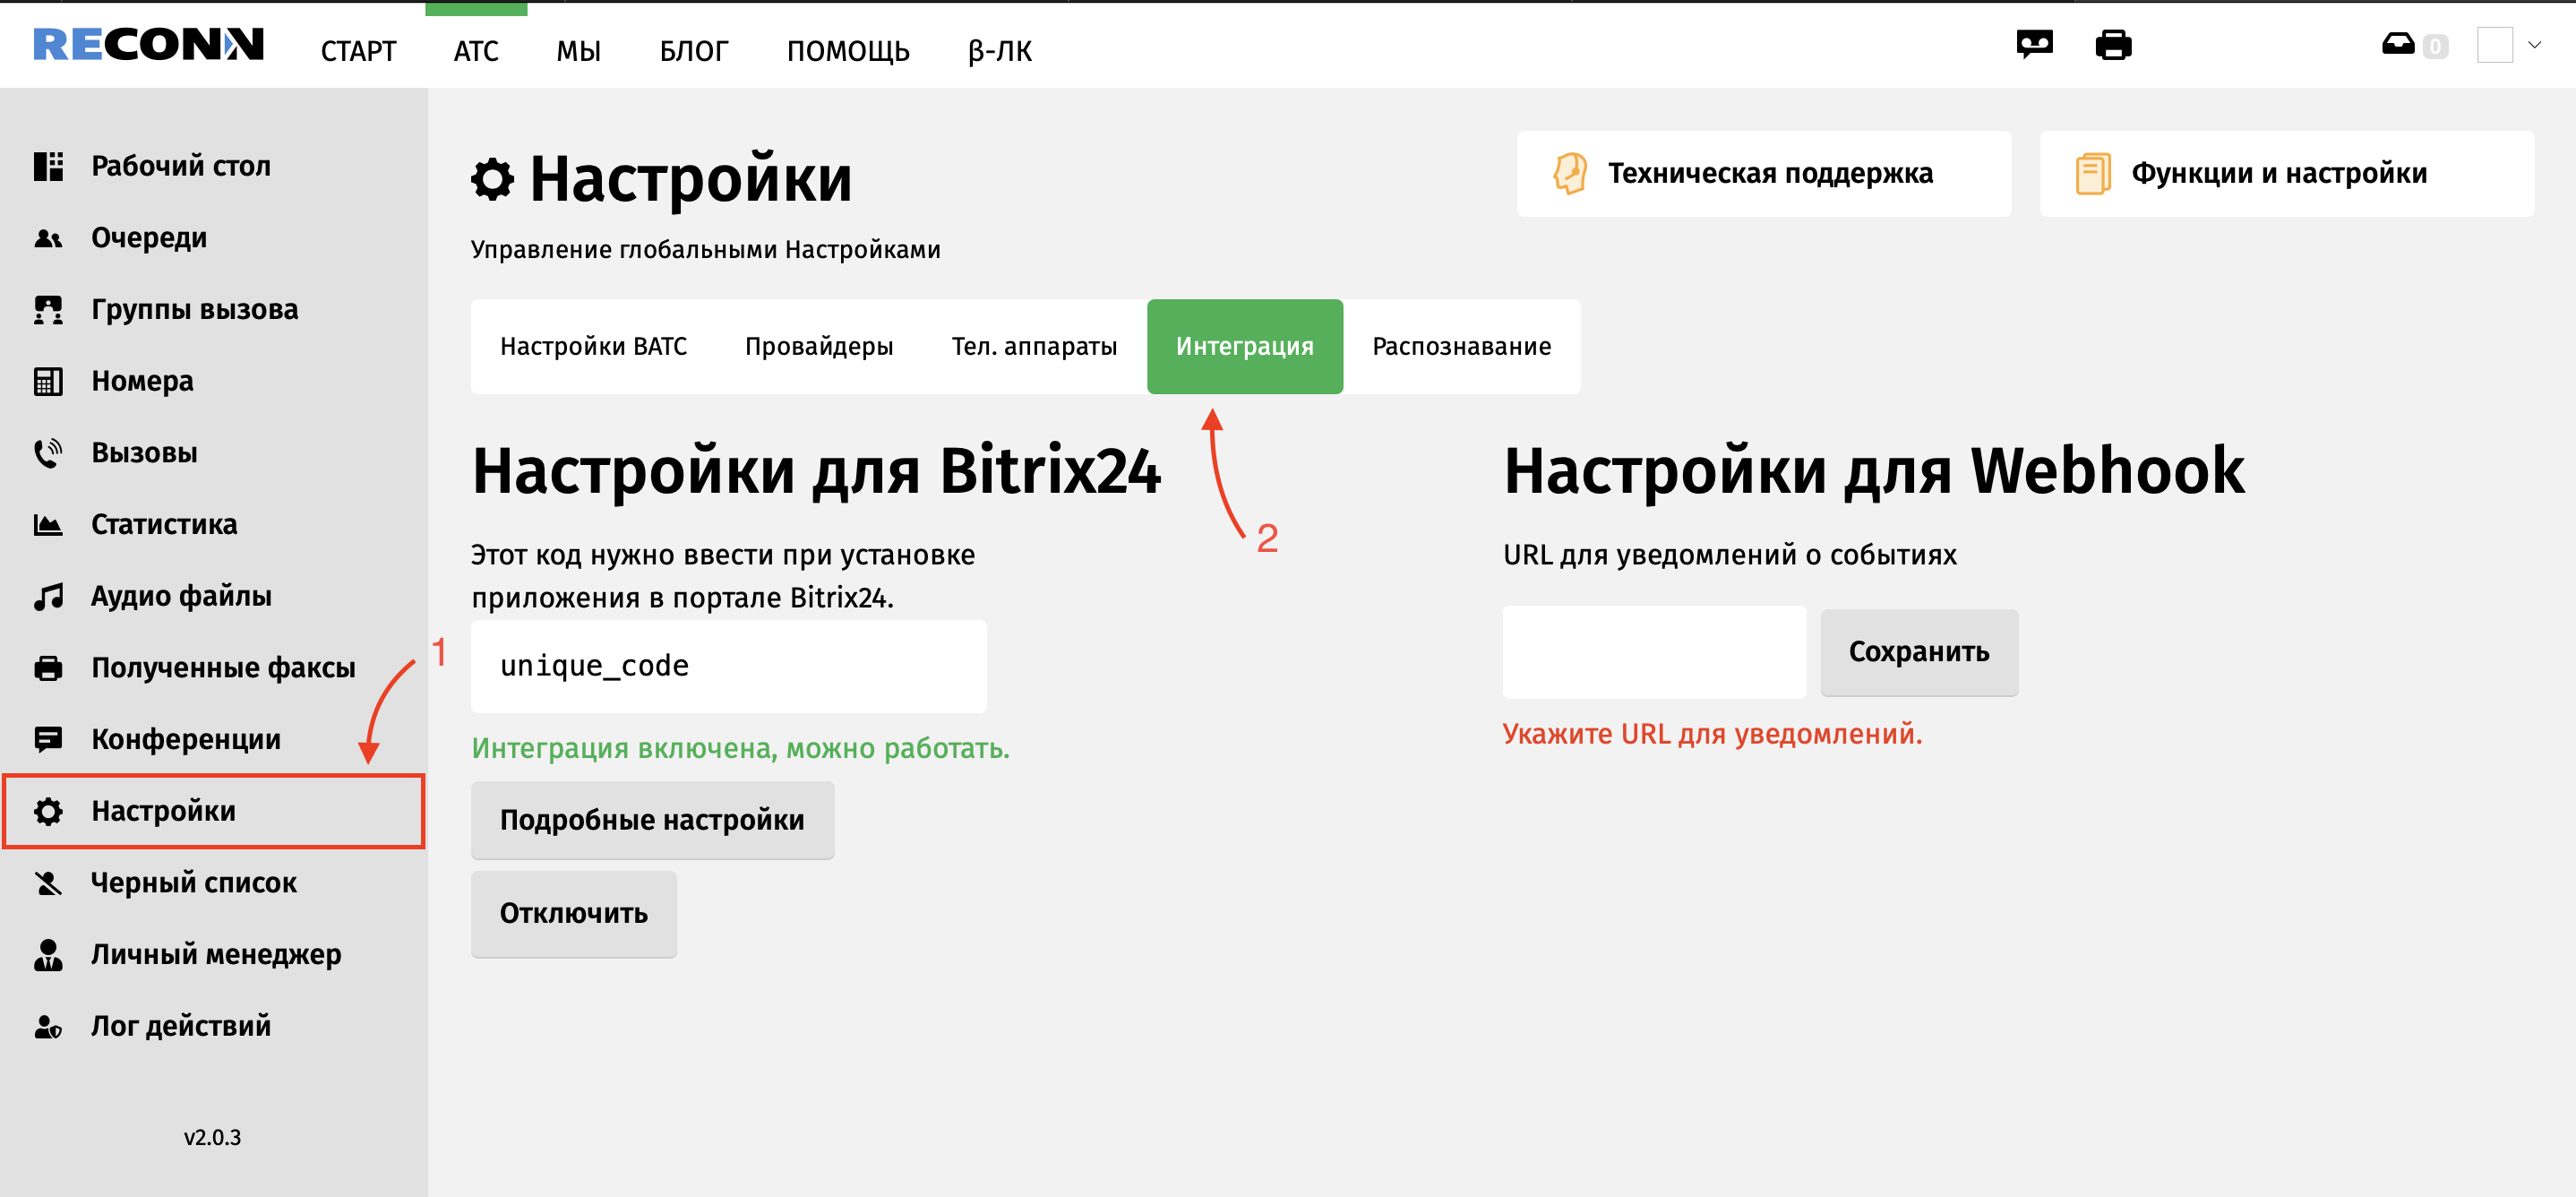Click the green text Интеграция включена, можно работать.
The image size is (2576, 1197).
[x=741, y=748]
